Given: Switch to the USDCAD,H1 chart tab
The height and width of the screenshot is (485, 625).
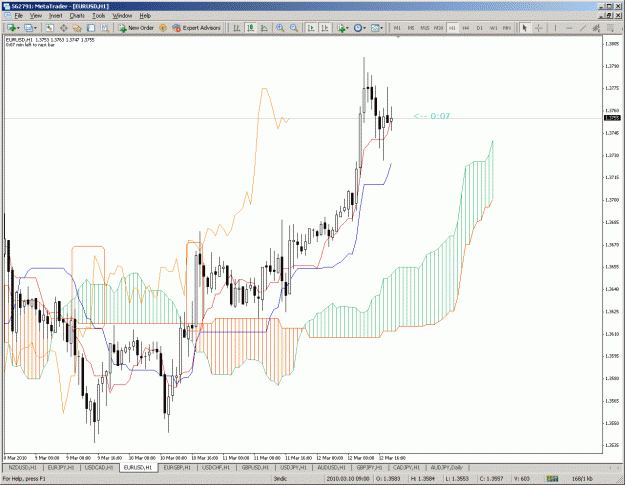Looking at the screenshot, I should tap(99, 467).
